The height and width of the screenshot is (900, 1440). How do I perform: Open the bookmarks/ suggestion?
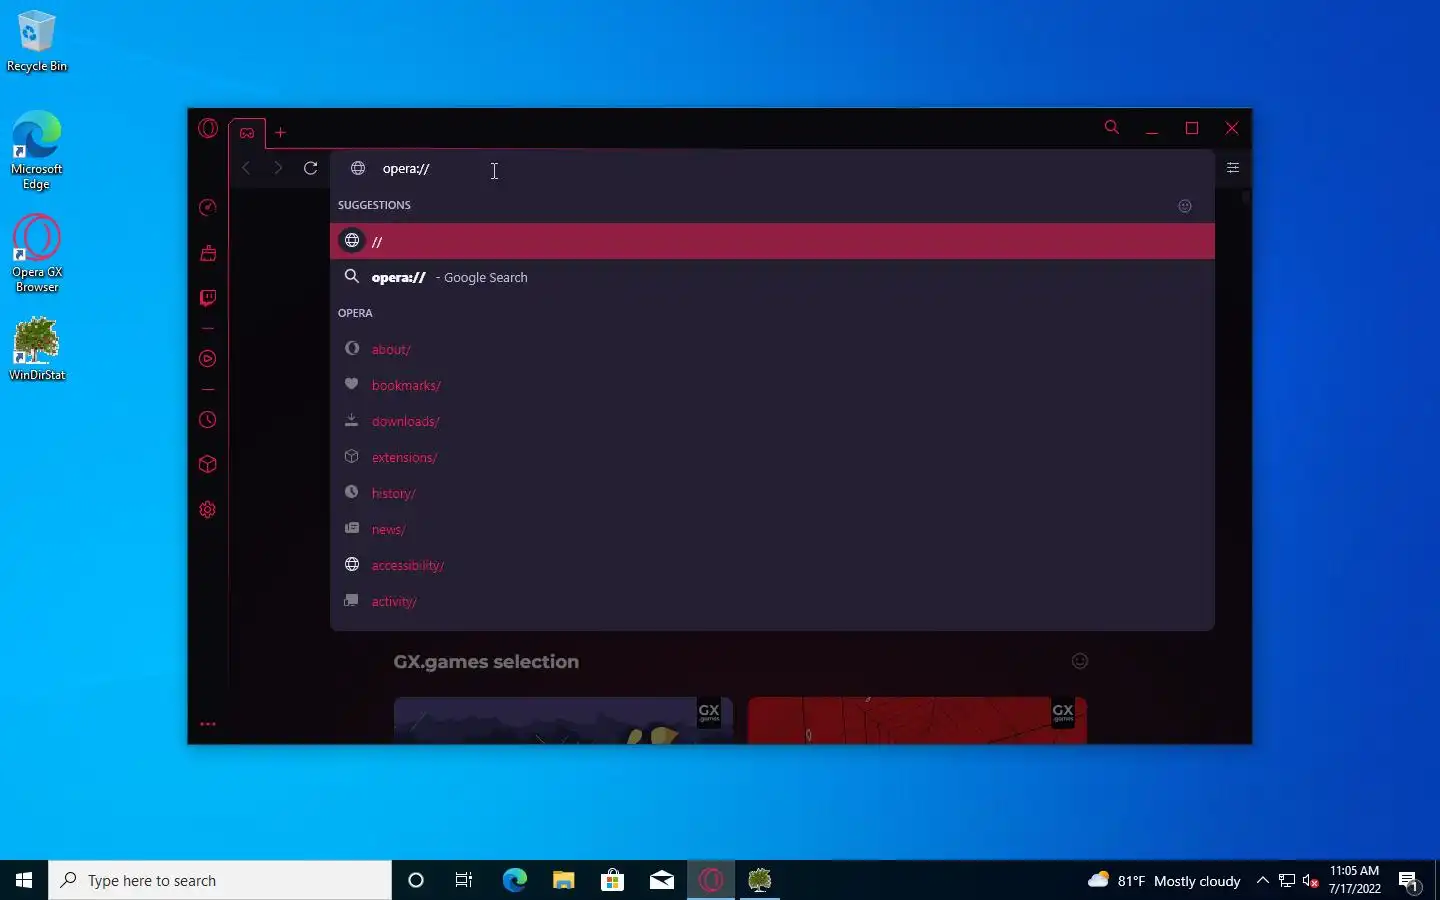click(x=772, y=385)
